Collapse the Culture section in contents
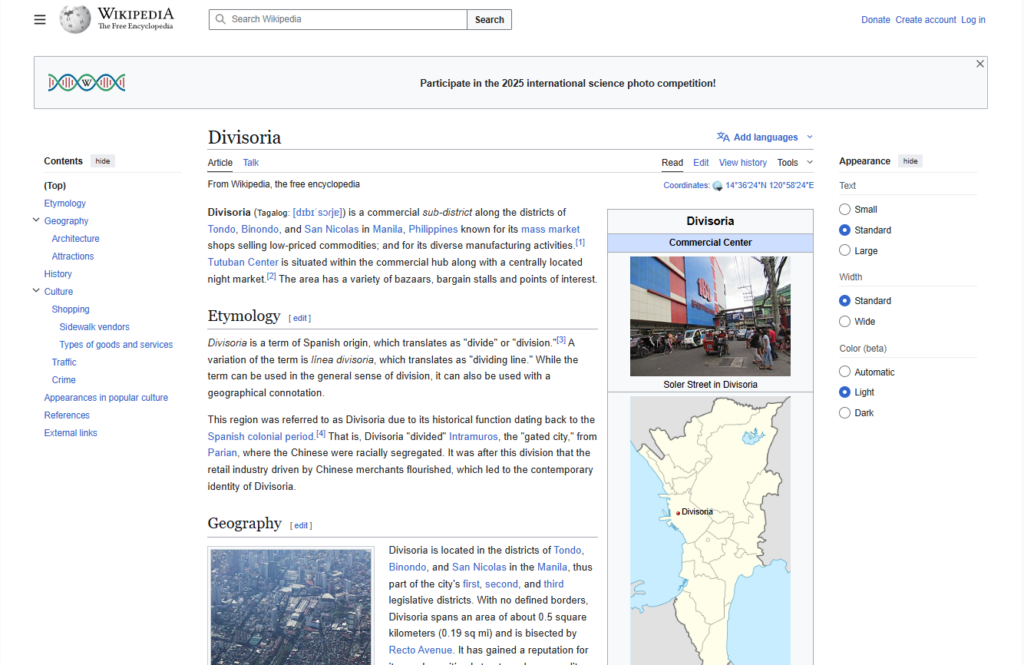Screen dimensions: 1024x665 click(36, 292)
